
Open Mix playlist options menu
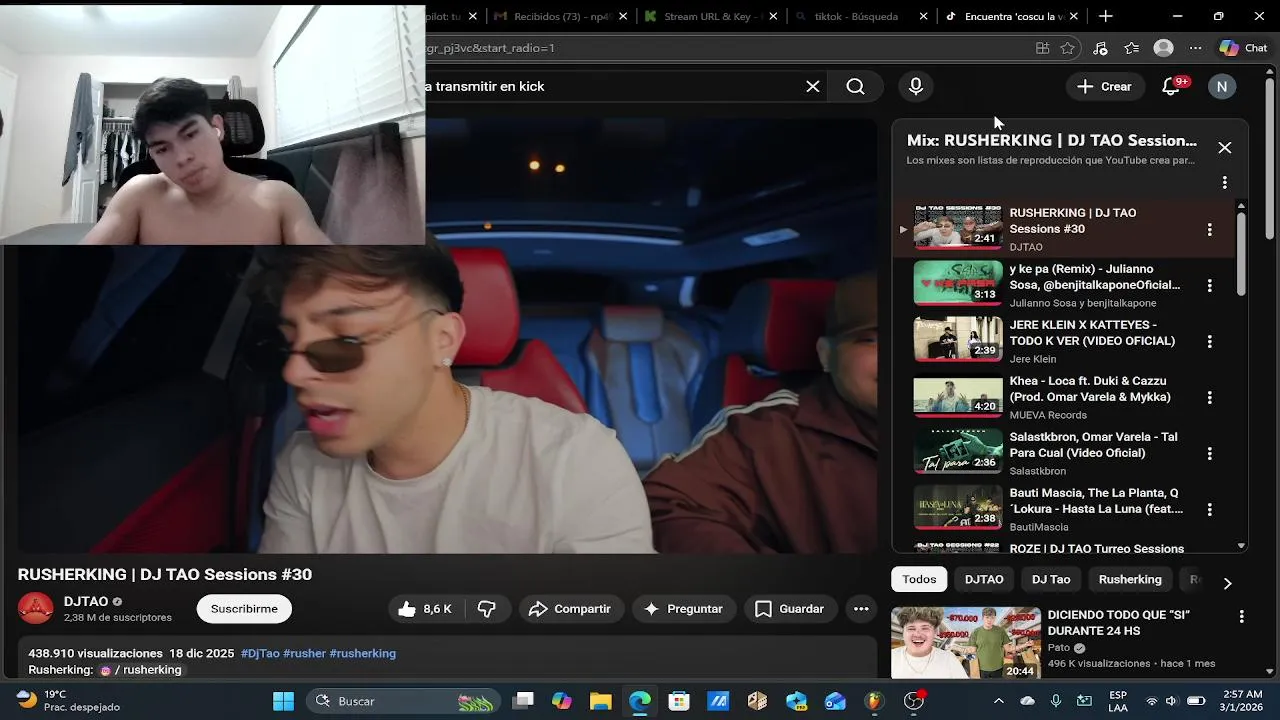tap(1224, 183)
